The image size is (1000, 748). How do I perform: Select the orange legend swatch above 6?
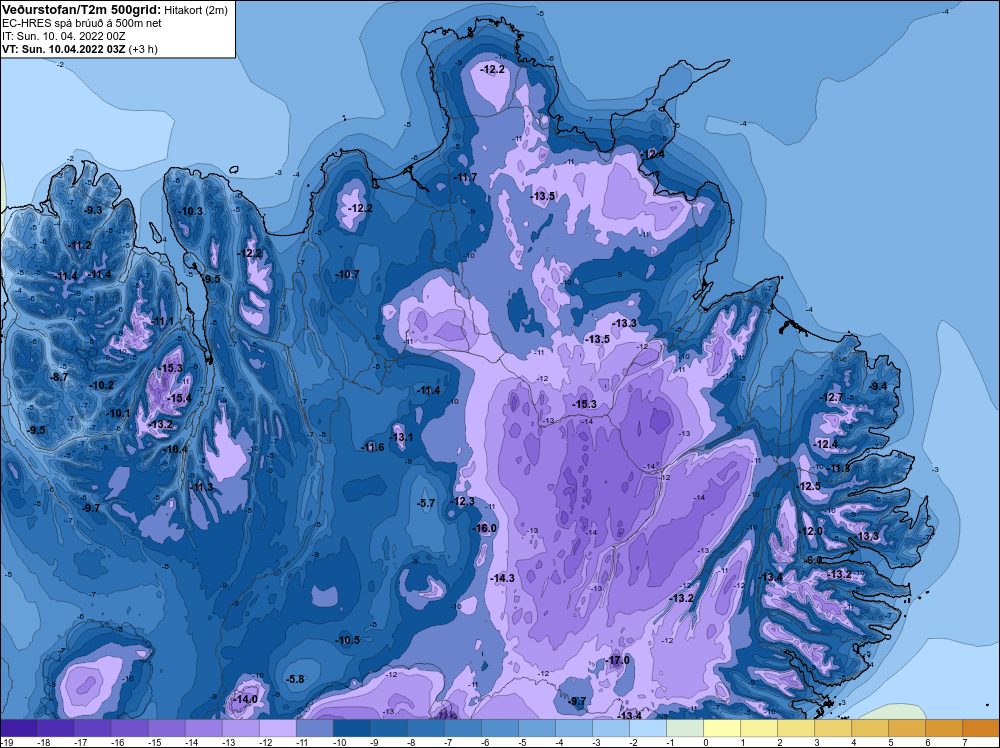944,728
